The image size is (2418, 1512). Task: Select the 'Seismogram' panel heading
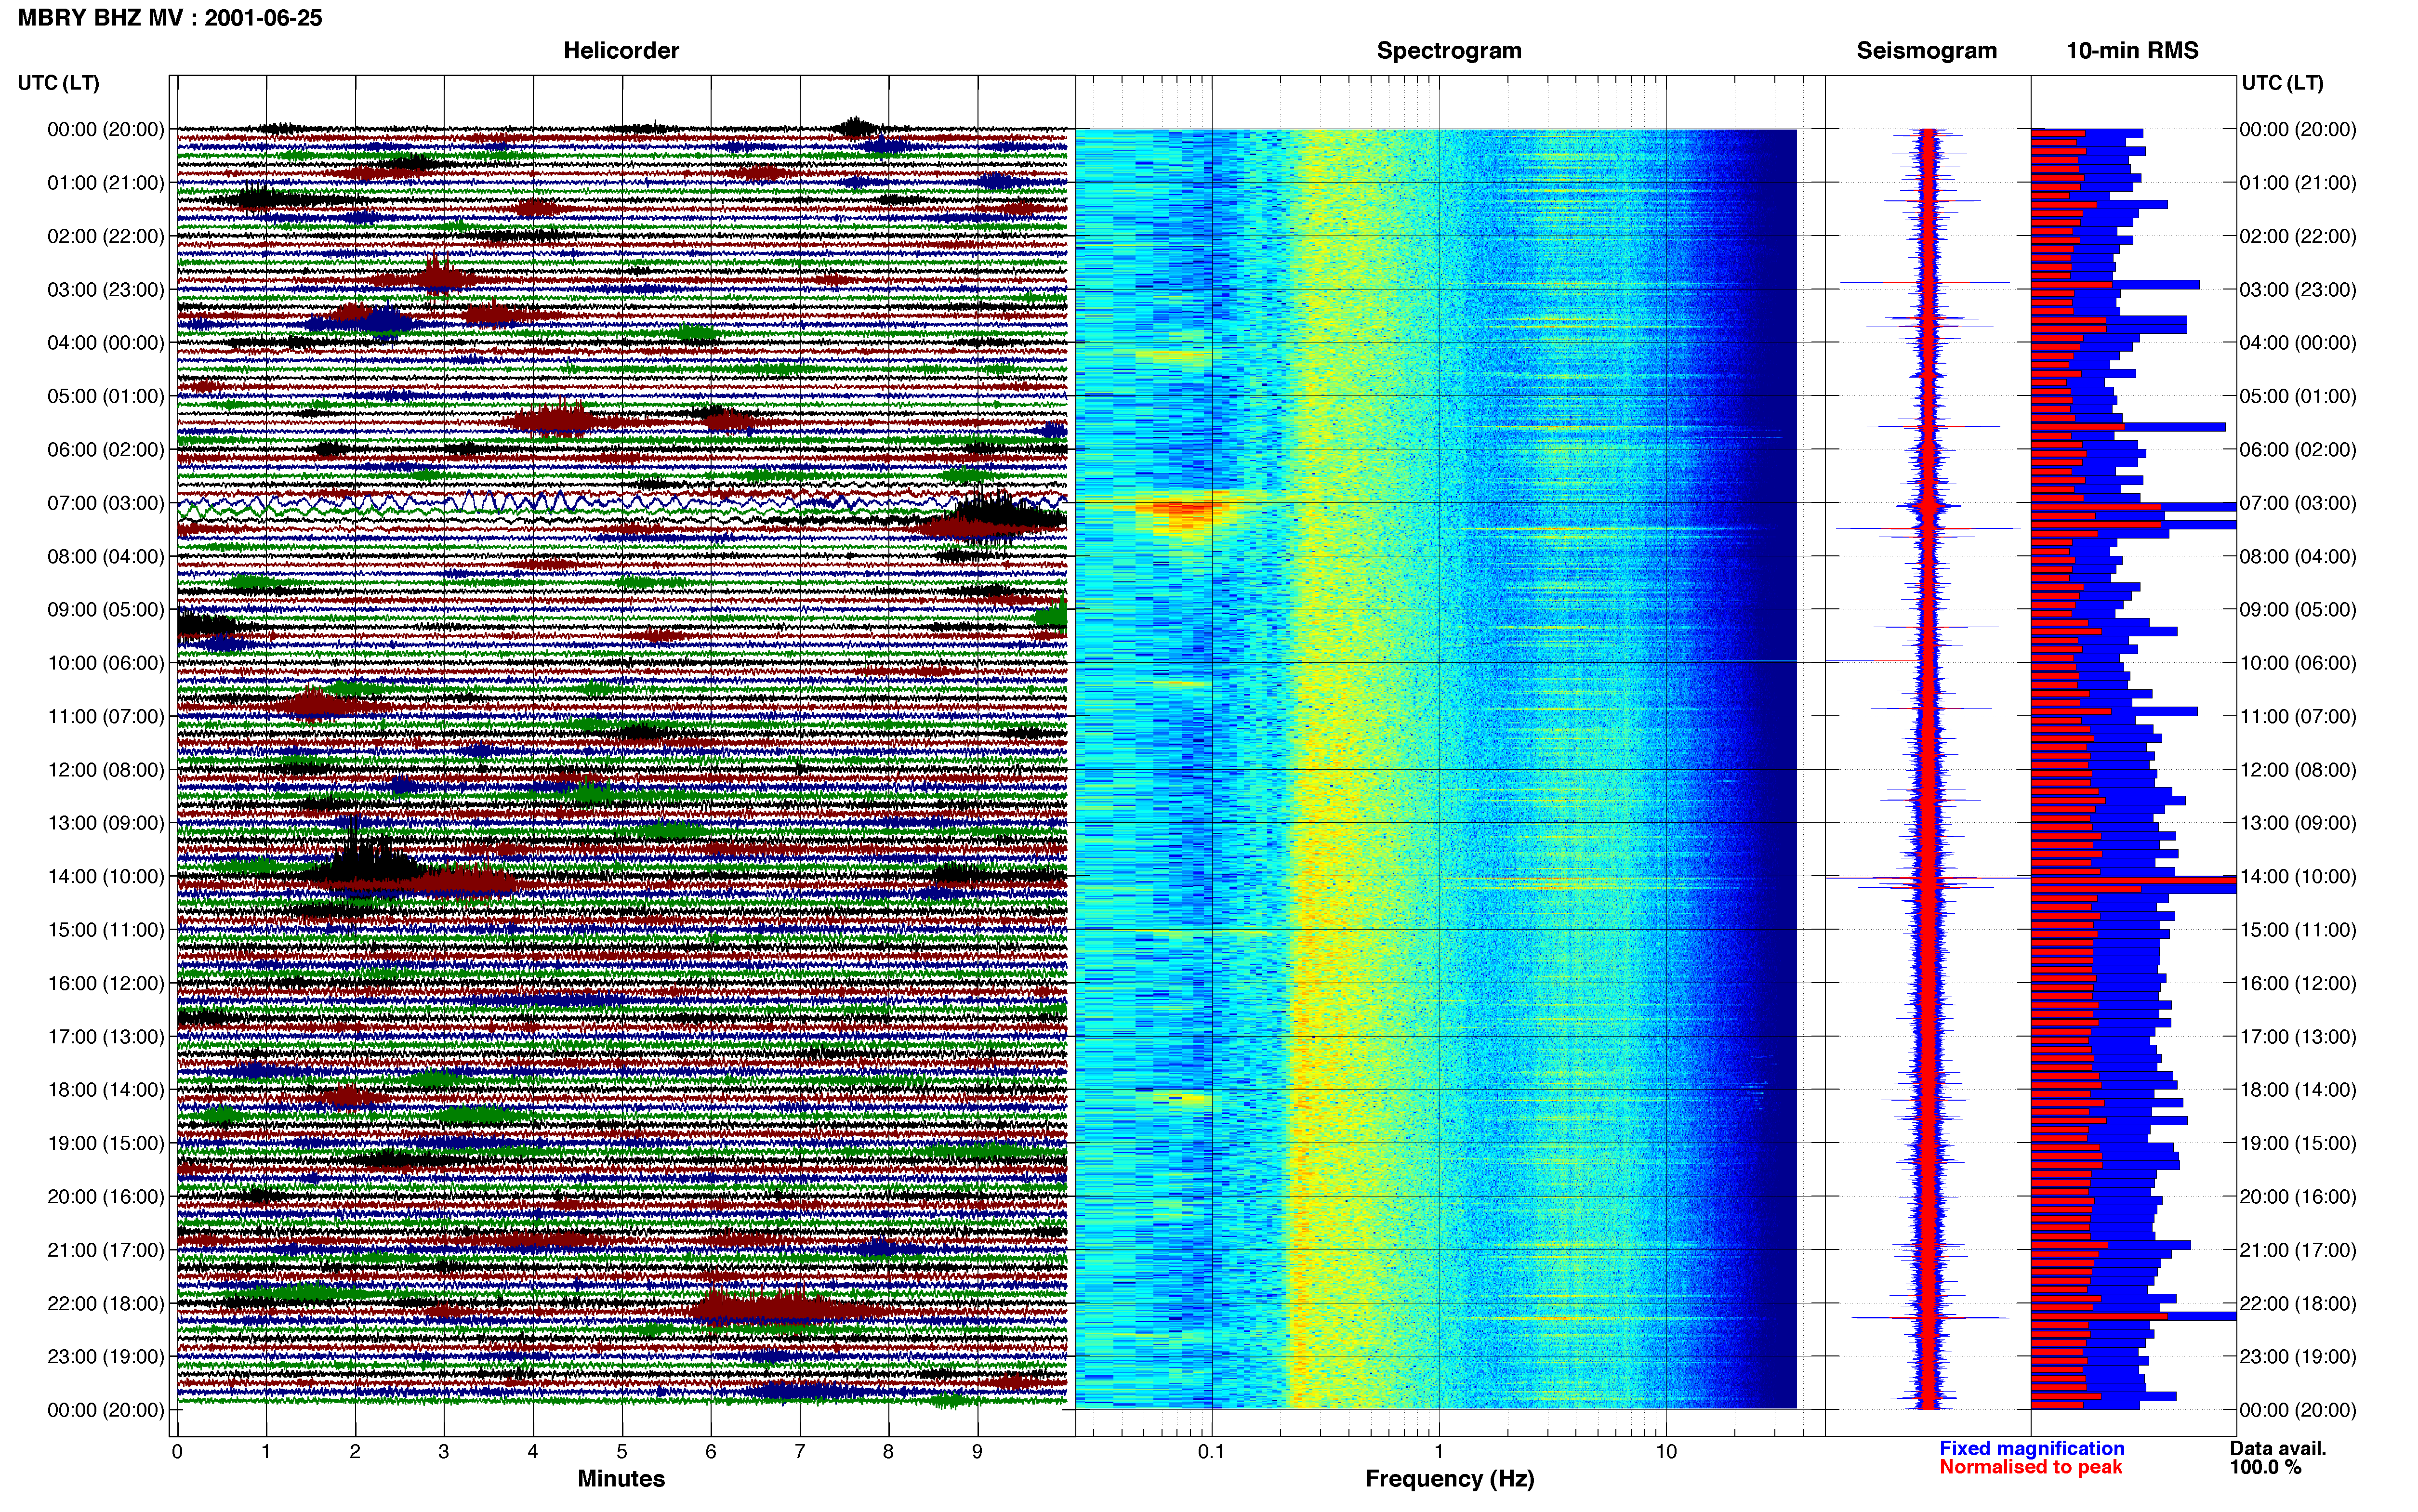(1927, 51)
